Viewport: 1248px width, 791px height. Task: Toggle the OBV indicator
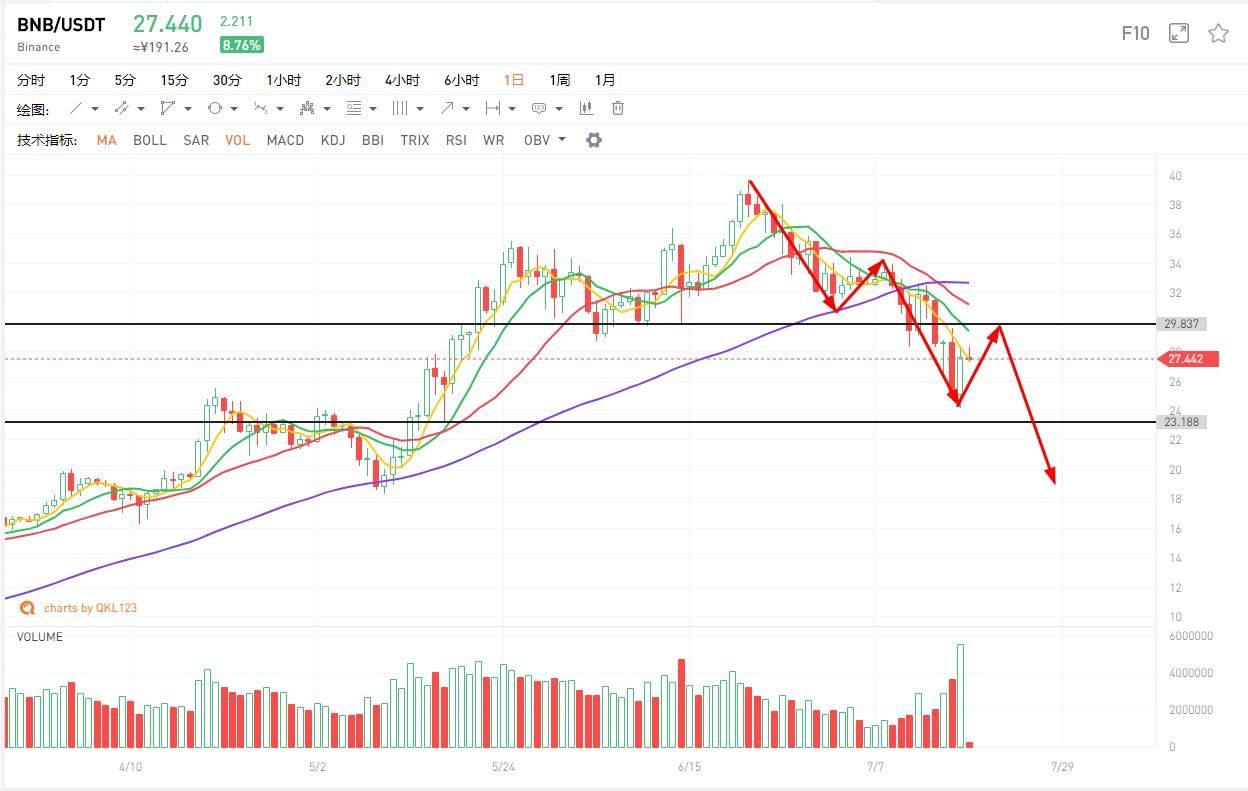pos(537,140)
